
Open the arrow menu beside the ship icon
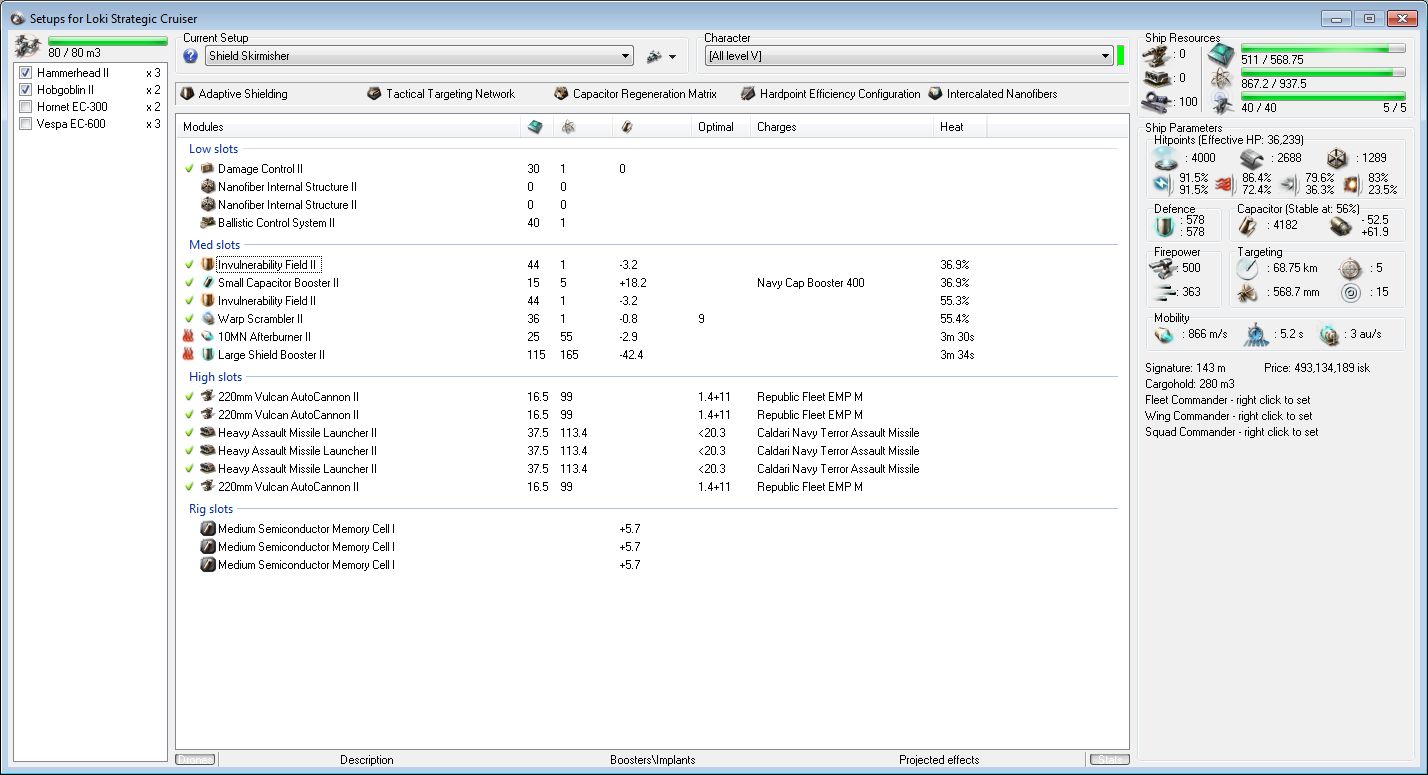(673, 58)
